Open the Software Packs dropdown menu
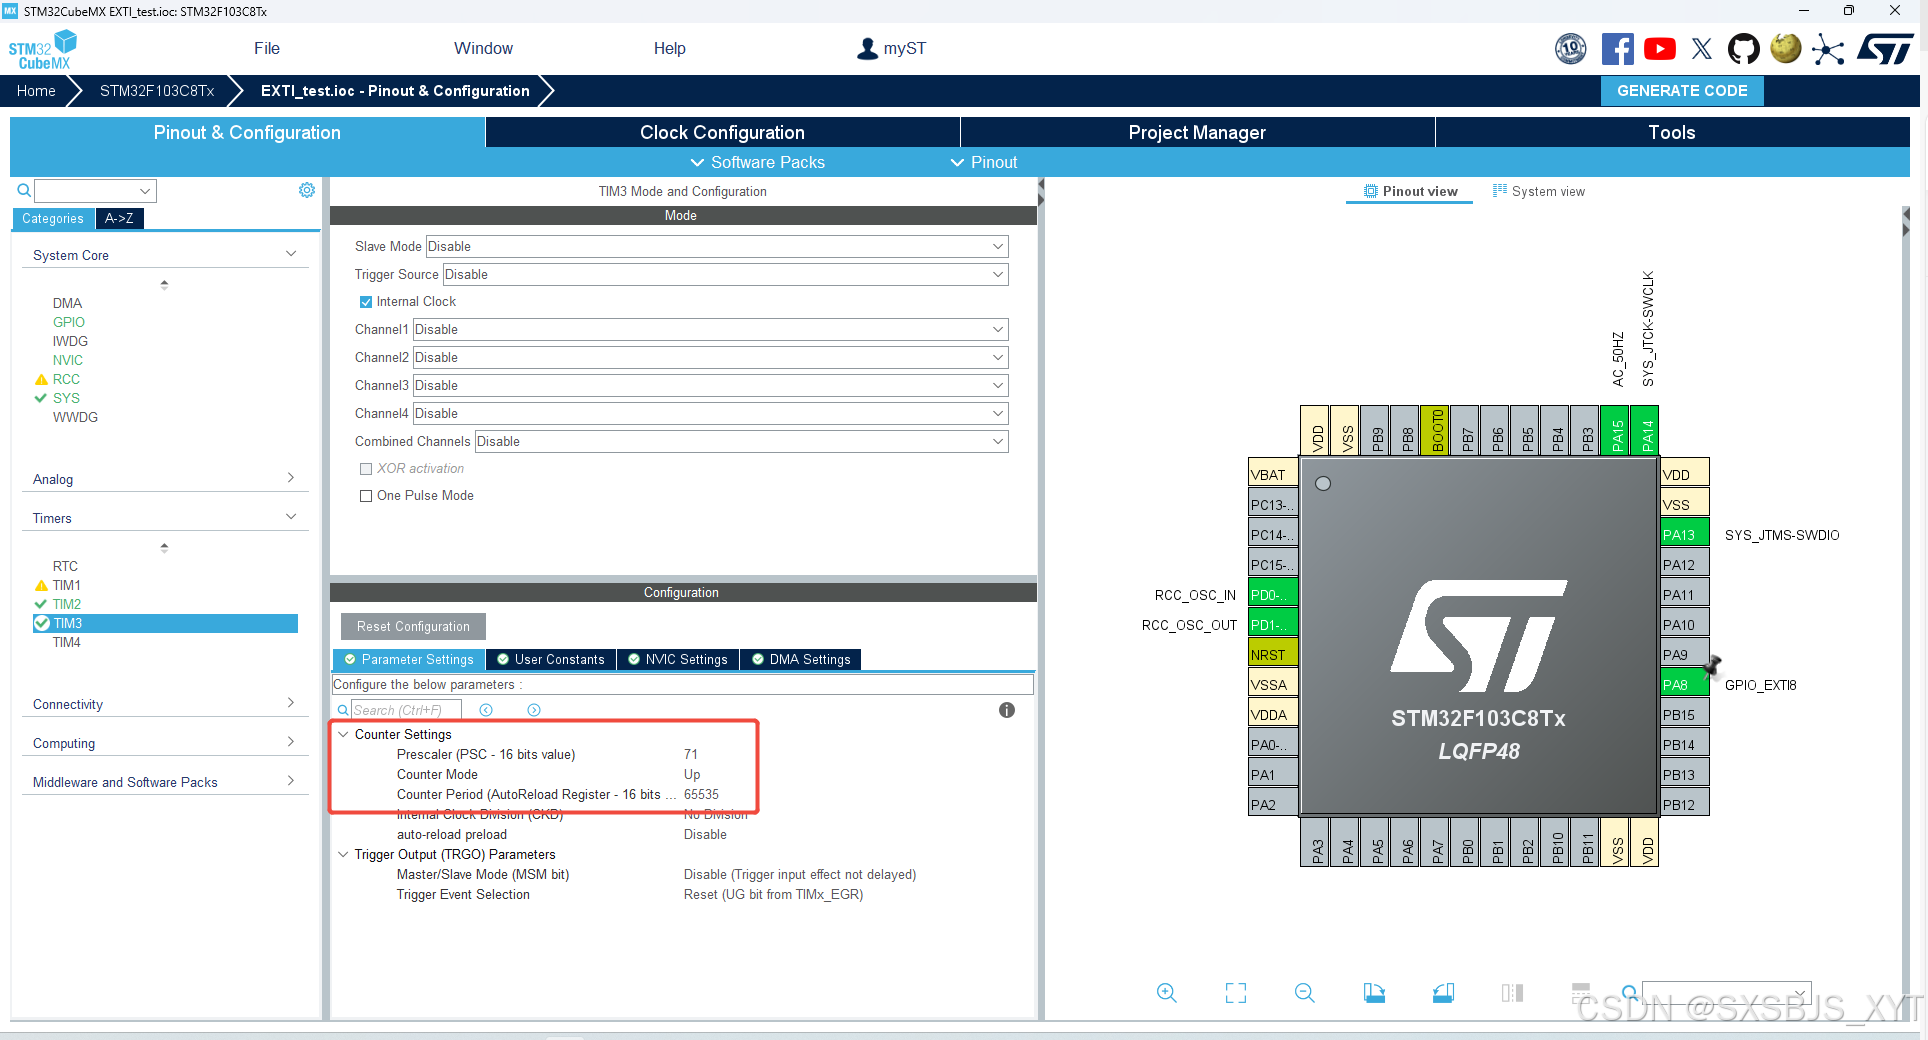The width and height of the screenshot is (1928, 1040). (x=757, y=162)
